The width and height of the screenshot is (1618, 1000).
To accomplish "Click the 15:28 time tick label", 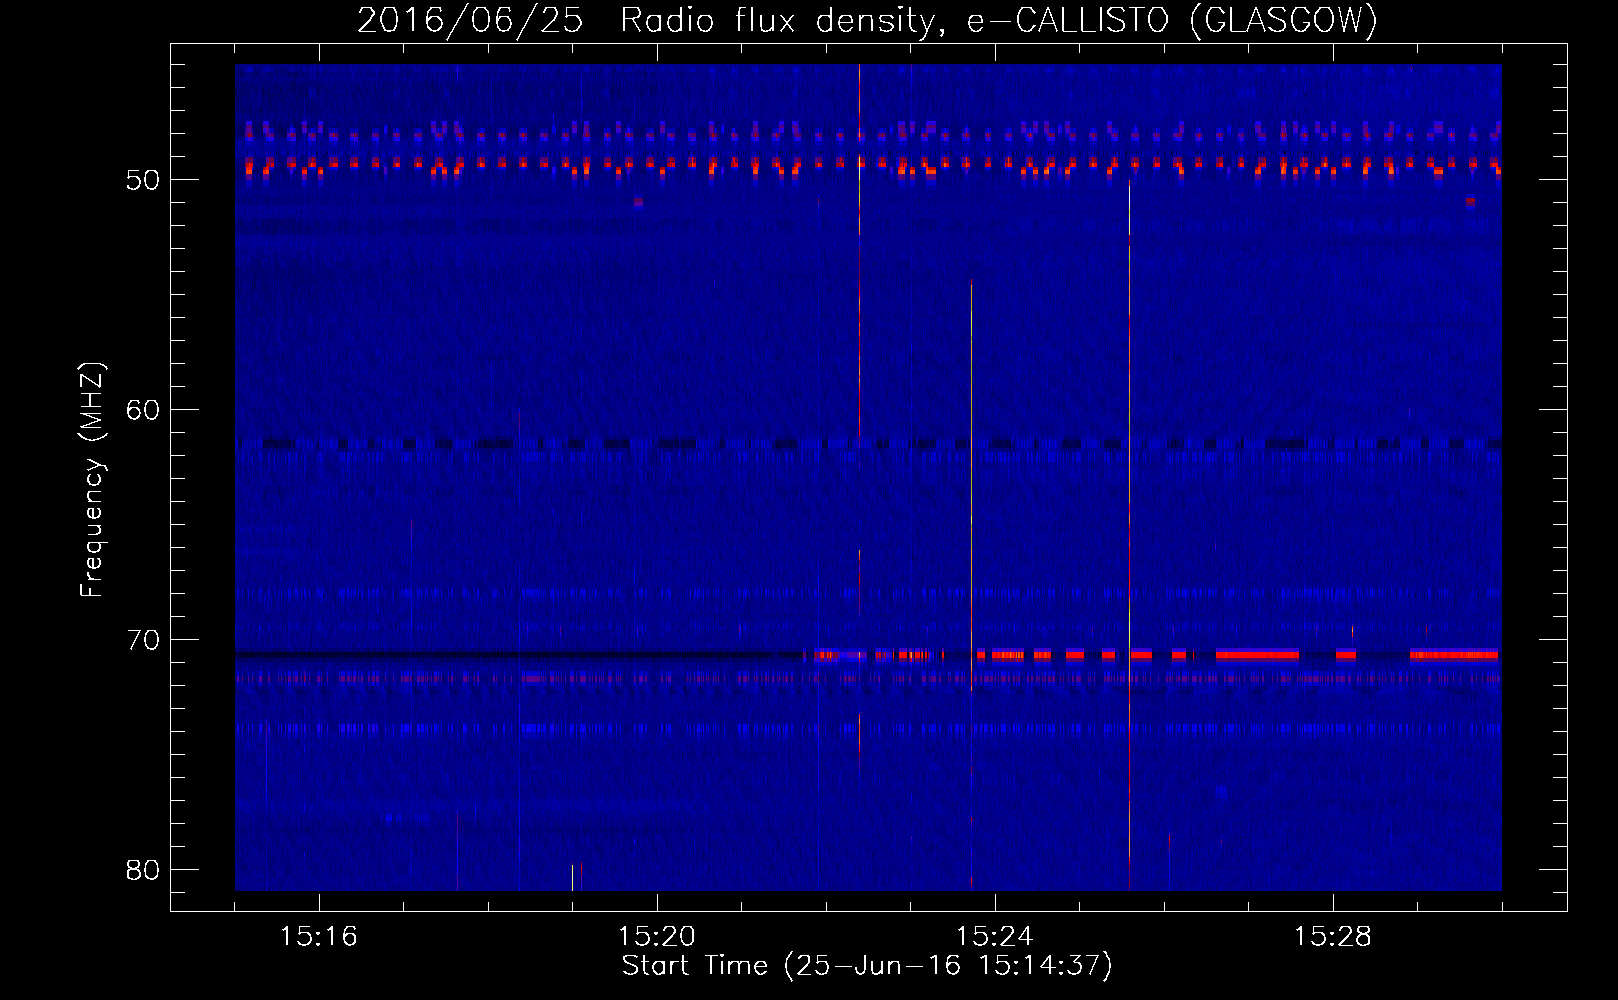I will point(1333,937).
